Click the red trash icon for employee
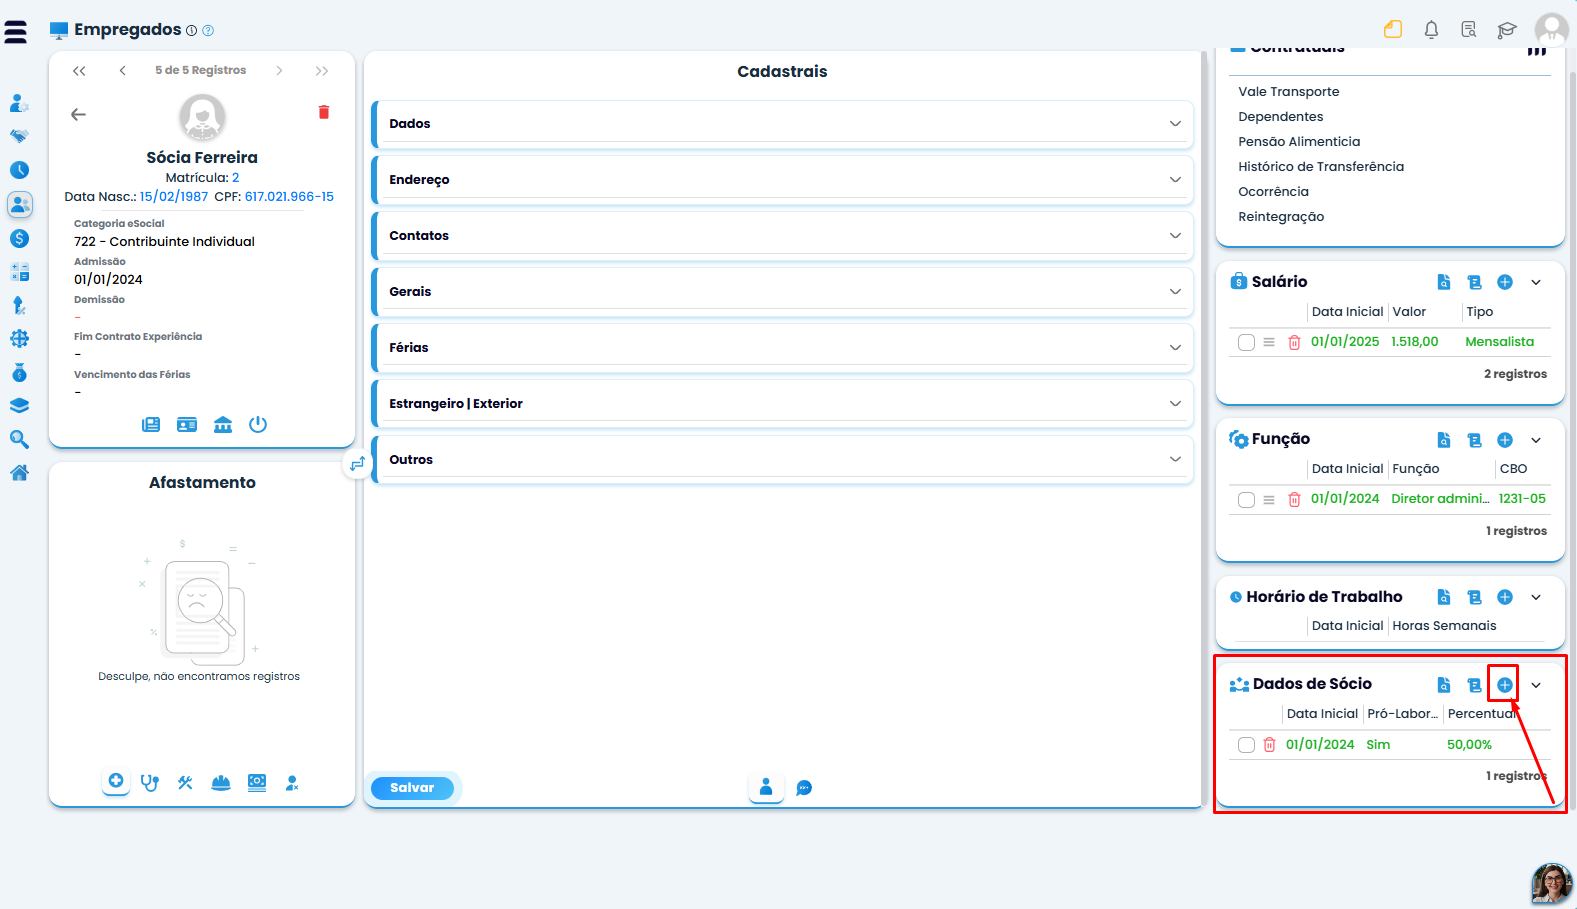Viewport: 1577px width, 909px height. (x=324, y=112)
